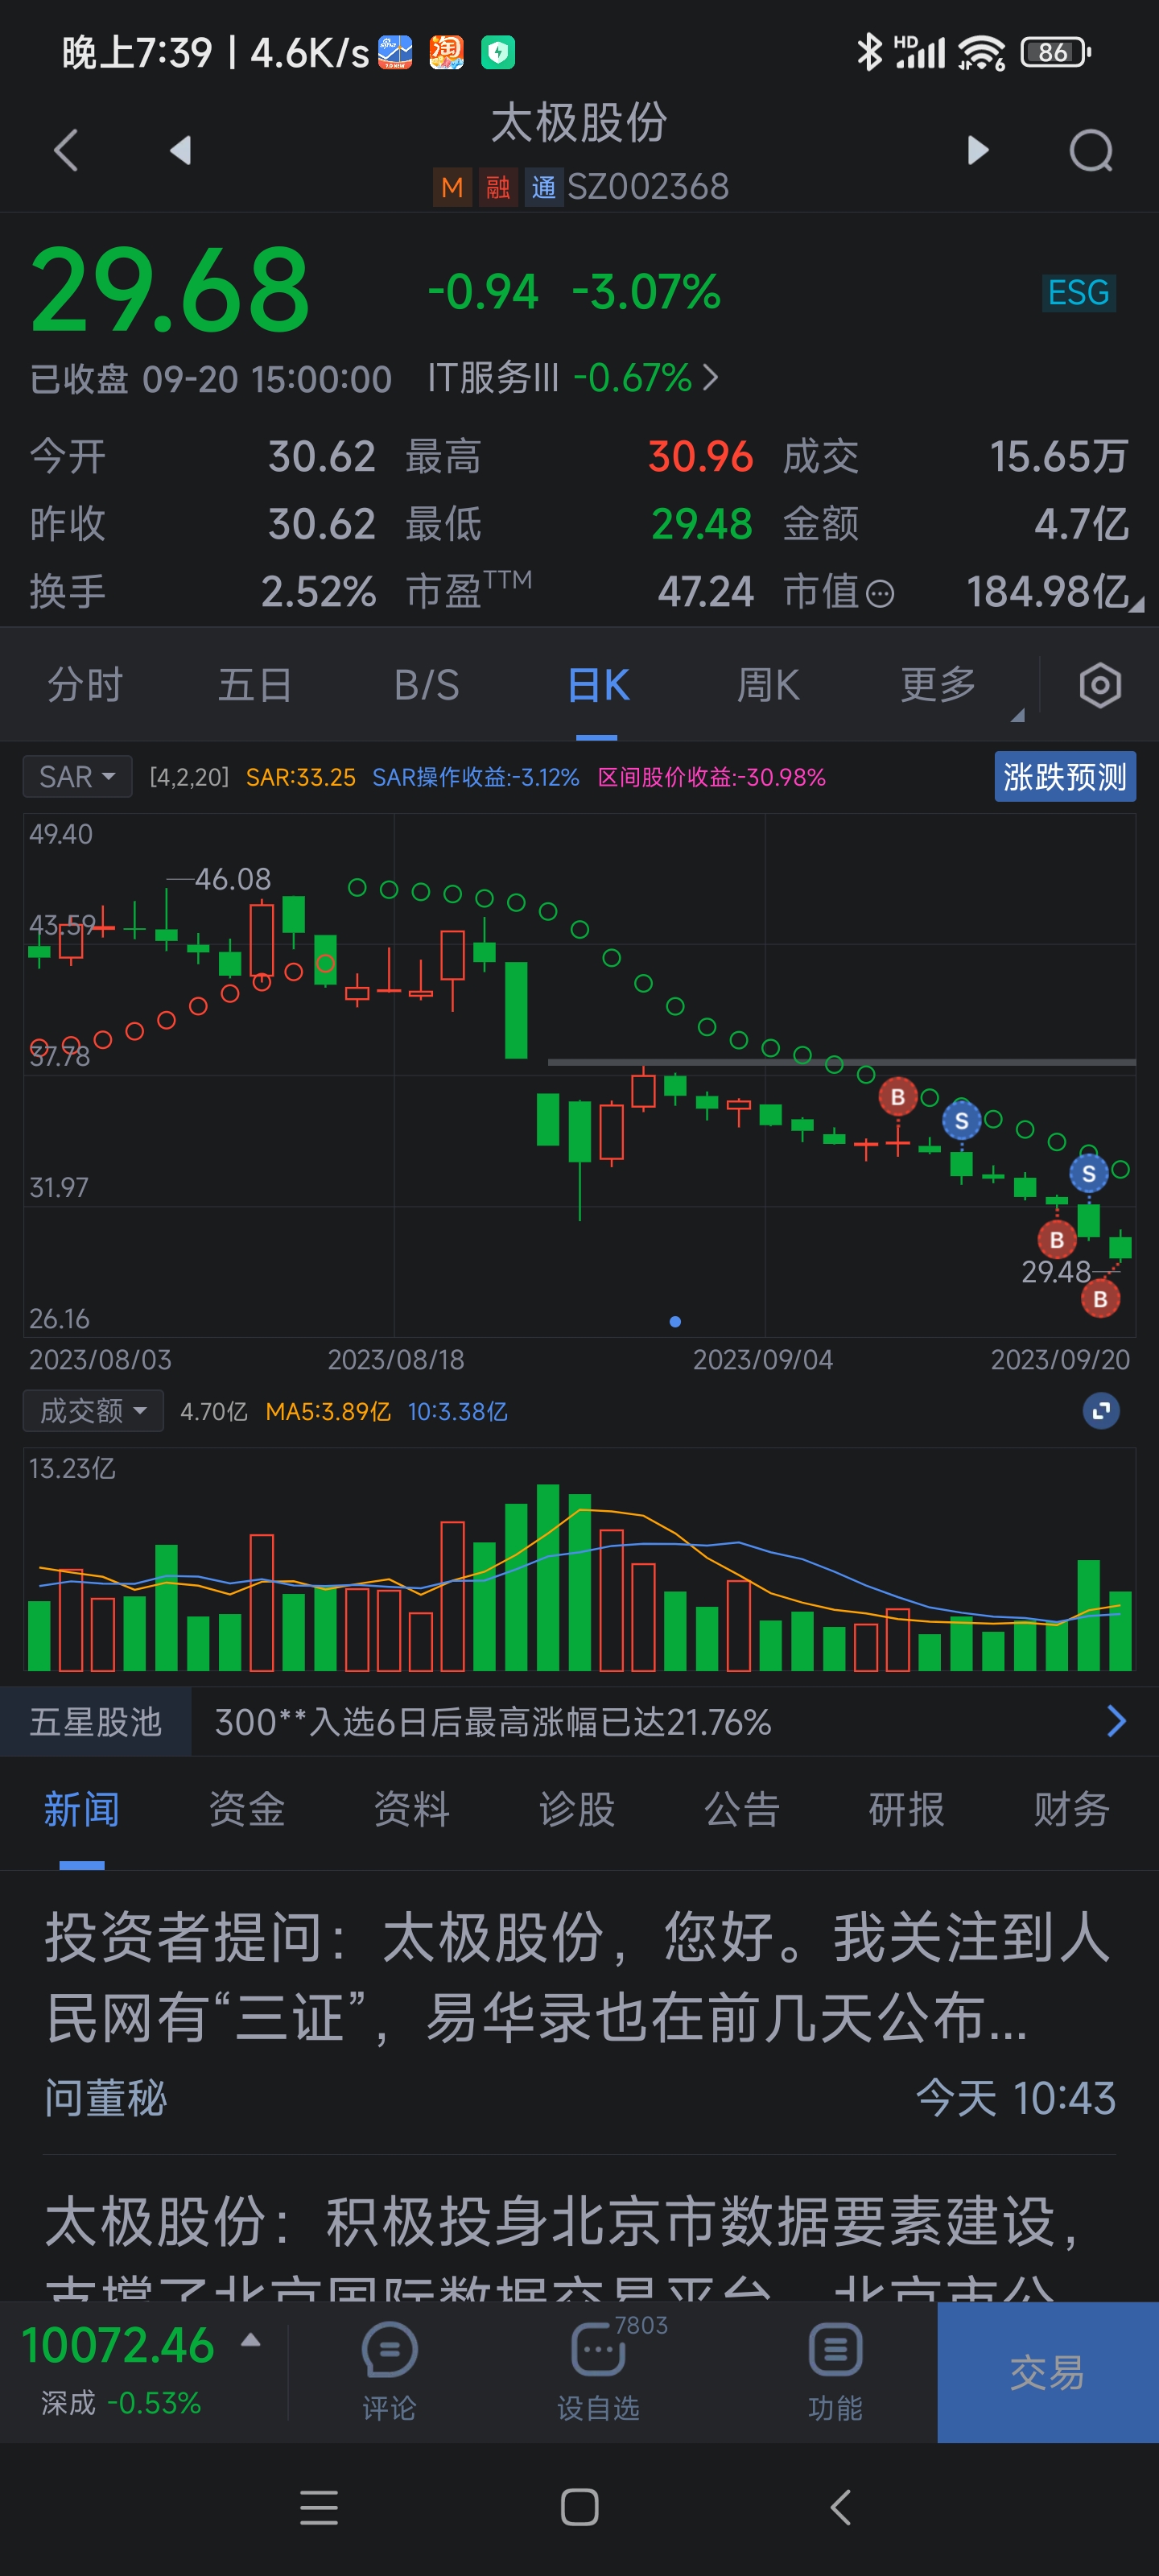Expand the 更多 chart period menu
The height and width of the screenshot is (2576, 1159).
[x=938, y=685]
